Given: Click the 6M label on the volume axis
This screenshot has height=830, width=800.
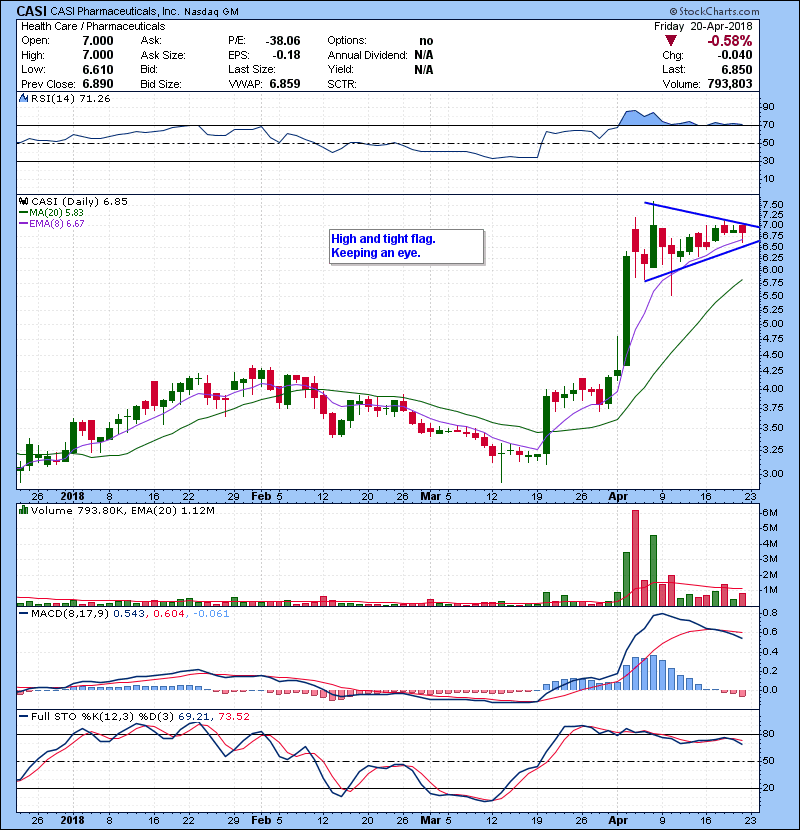Looking at the screenshot, I should point(770,512).
